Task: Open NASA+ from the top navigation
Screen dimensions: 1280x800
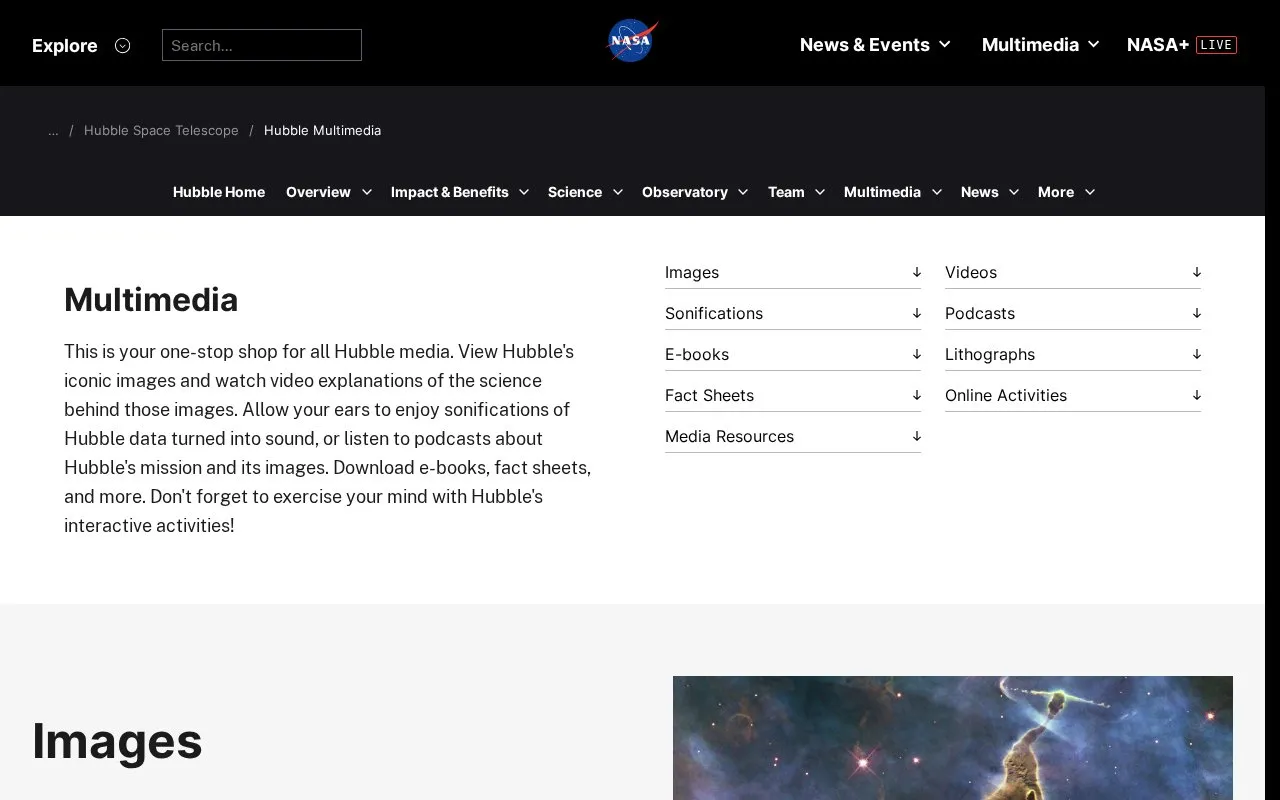Action: click(x=1158, y=45)
